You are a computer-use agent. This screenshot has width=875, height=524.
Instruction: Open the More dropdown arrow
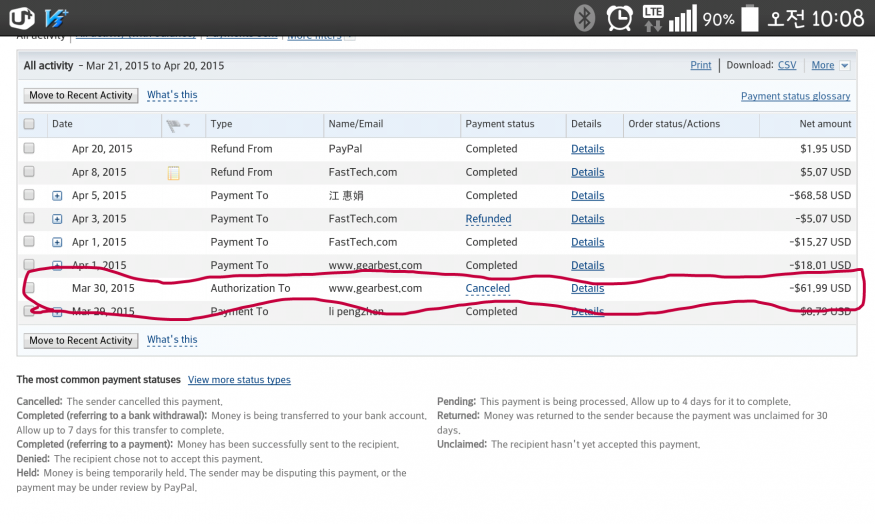click(x=845, y=66)
